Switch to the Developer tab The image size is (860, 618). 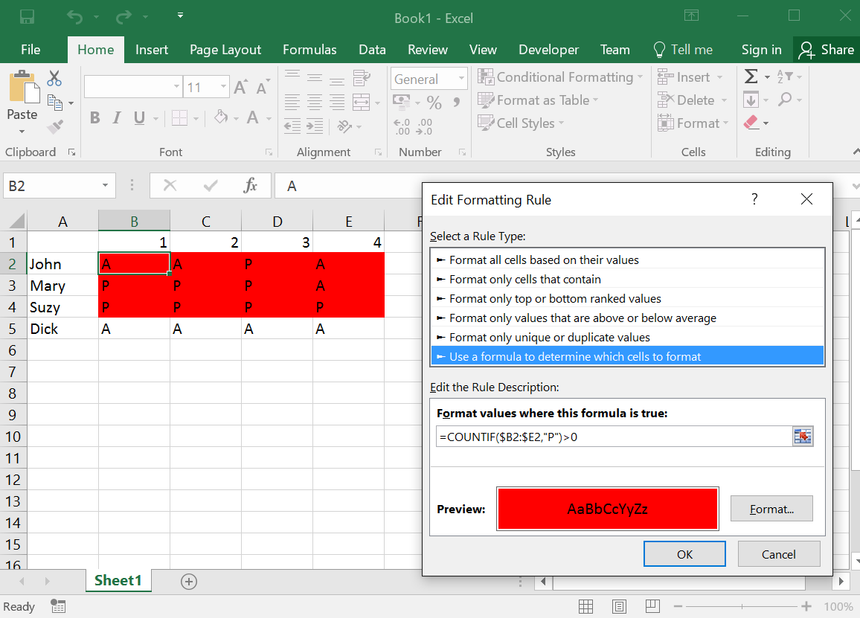point(548,49)
